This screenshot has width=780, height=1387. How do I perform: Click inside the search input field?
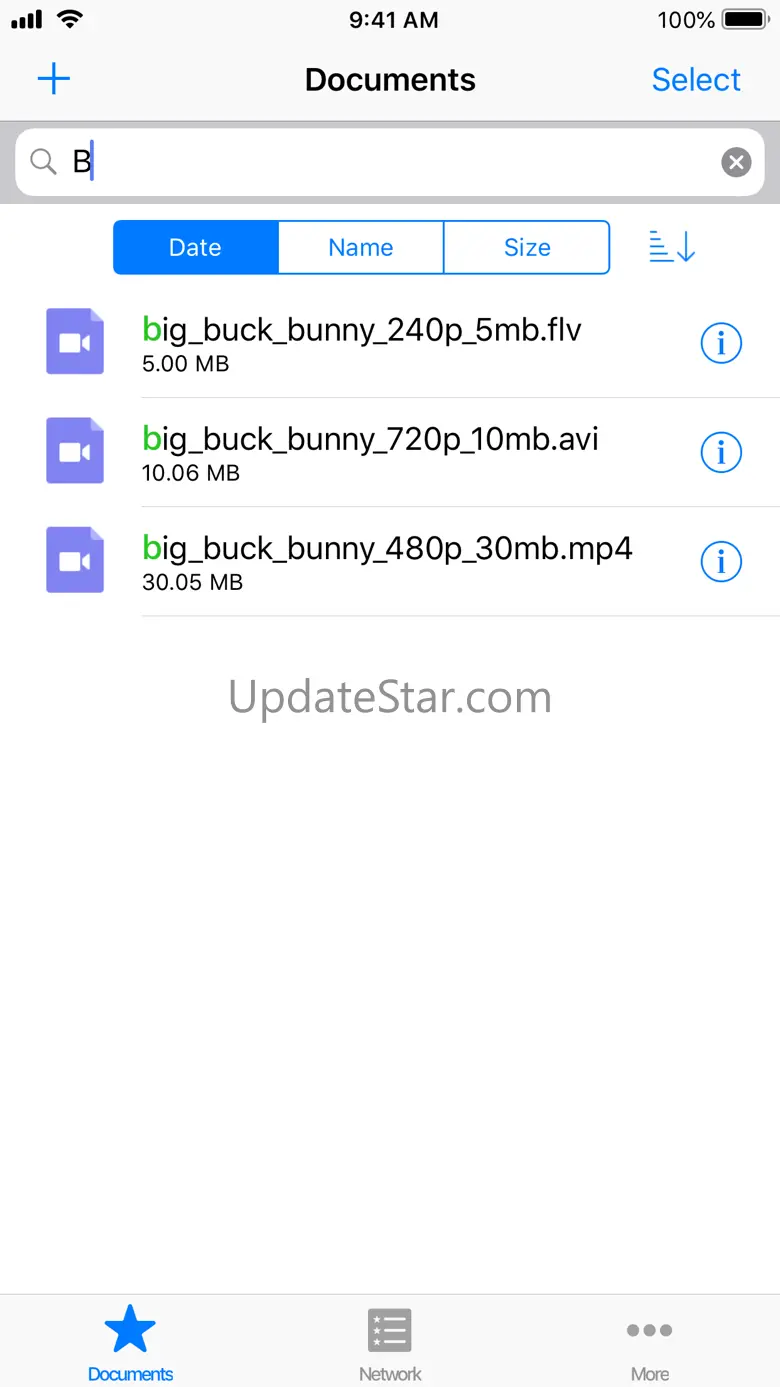[x=390, y=162]
